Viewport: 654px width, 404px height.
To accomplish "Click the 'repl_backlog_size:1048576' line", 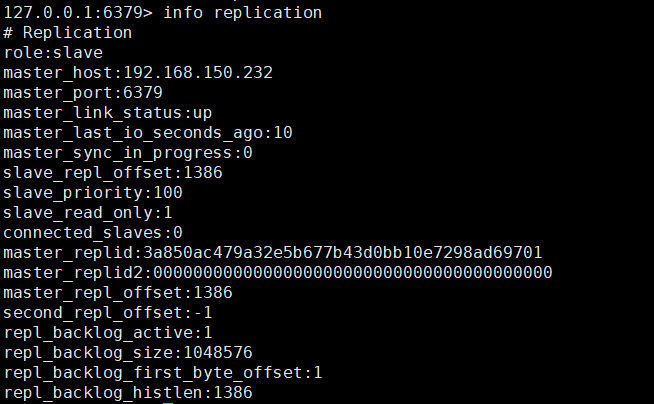I will point(127,353).
